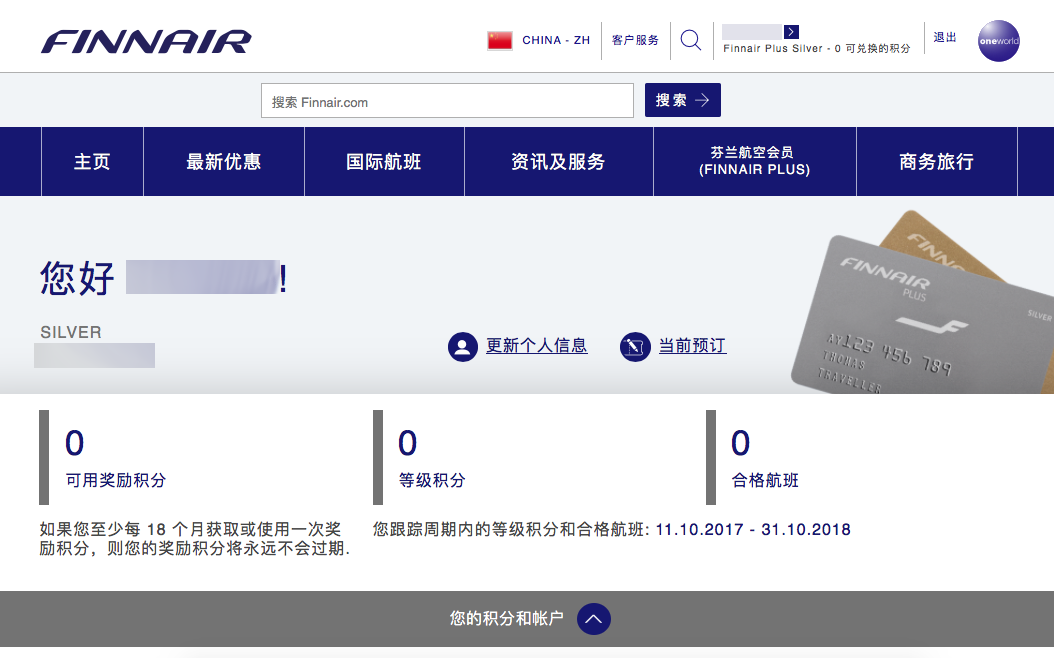Click the 当前预订 link
The image size is (1054, 658).
click(x=692, y=346)
